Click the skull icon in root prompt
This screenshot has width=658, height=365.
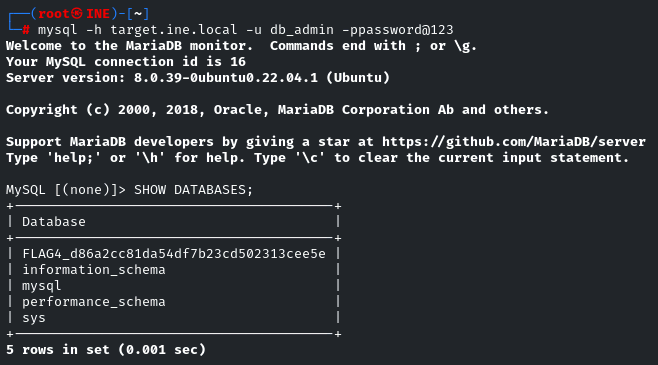click(77, 14)
